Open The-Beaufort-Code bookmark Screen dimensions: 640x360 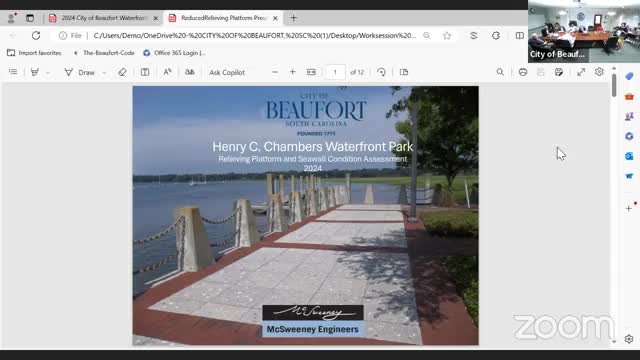click(104, 53)
